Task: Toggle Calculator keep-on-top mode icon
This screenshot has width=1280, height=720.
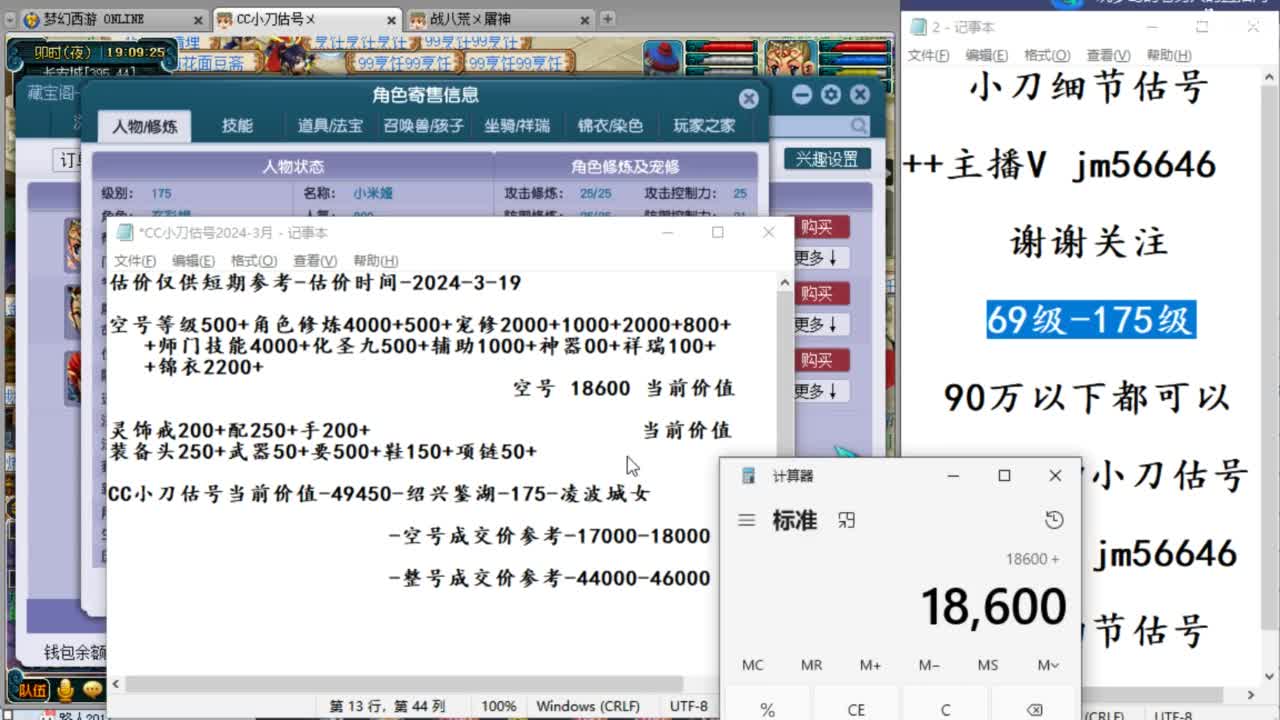Action: [847, 520]
